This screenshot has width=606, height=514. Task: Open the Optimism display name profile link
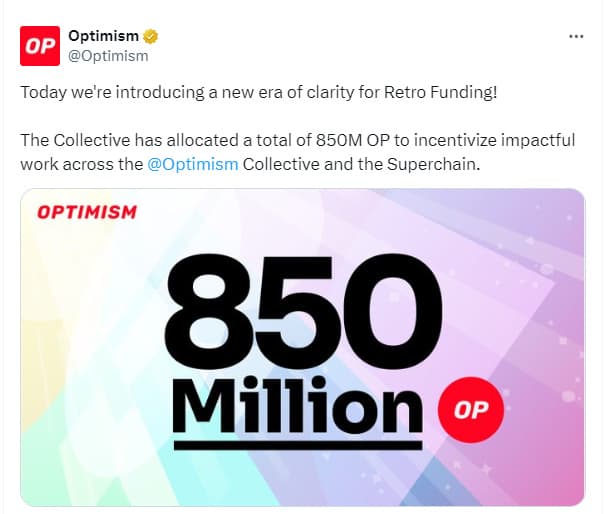[103, 36]
